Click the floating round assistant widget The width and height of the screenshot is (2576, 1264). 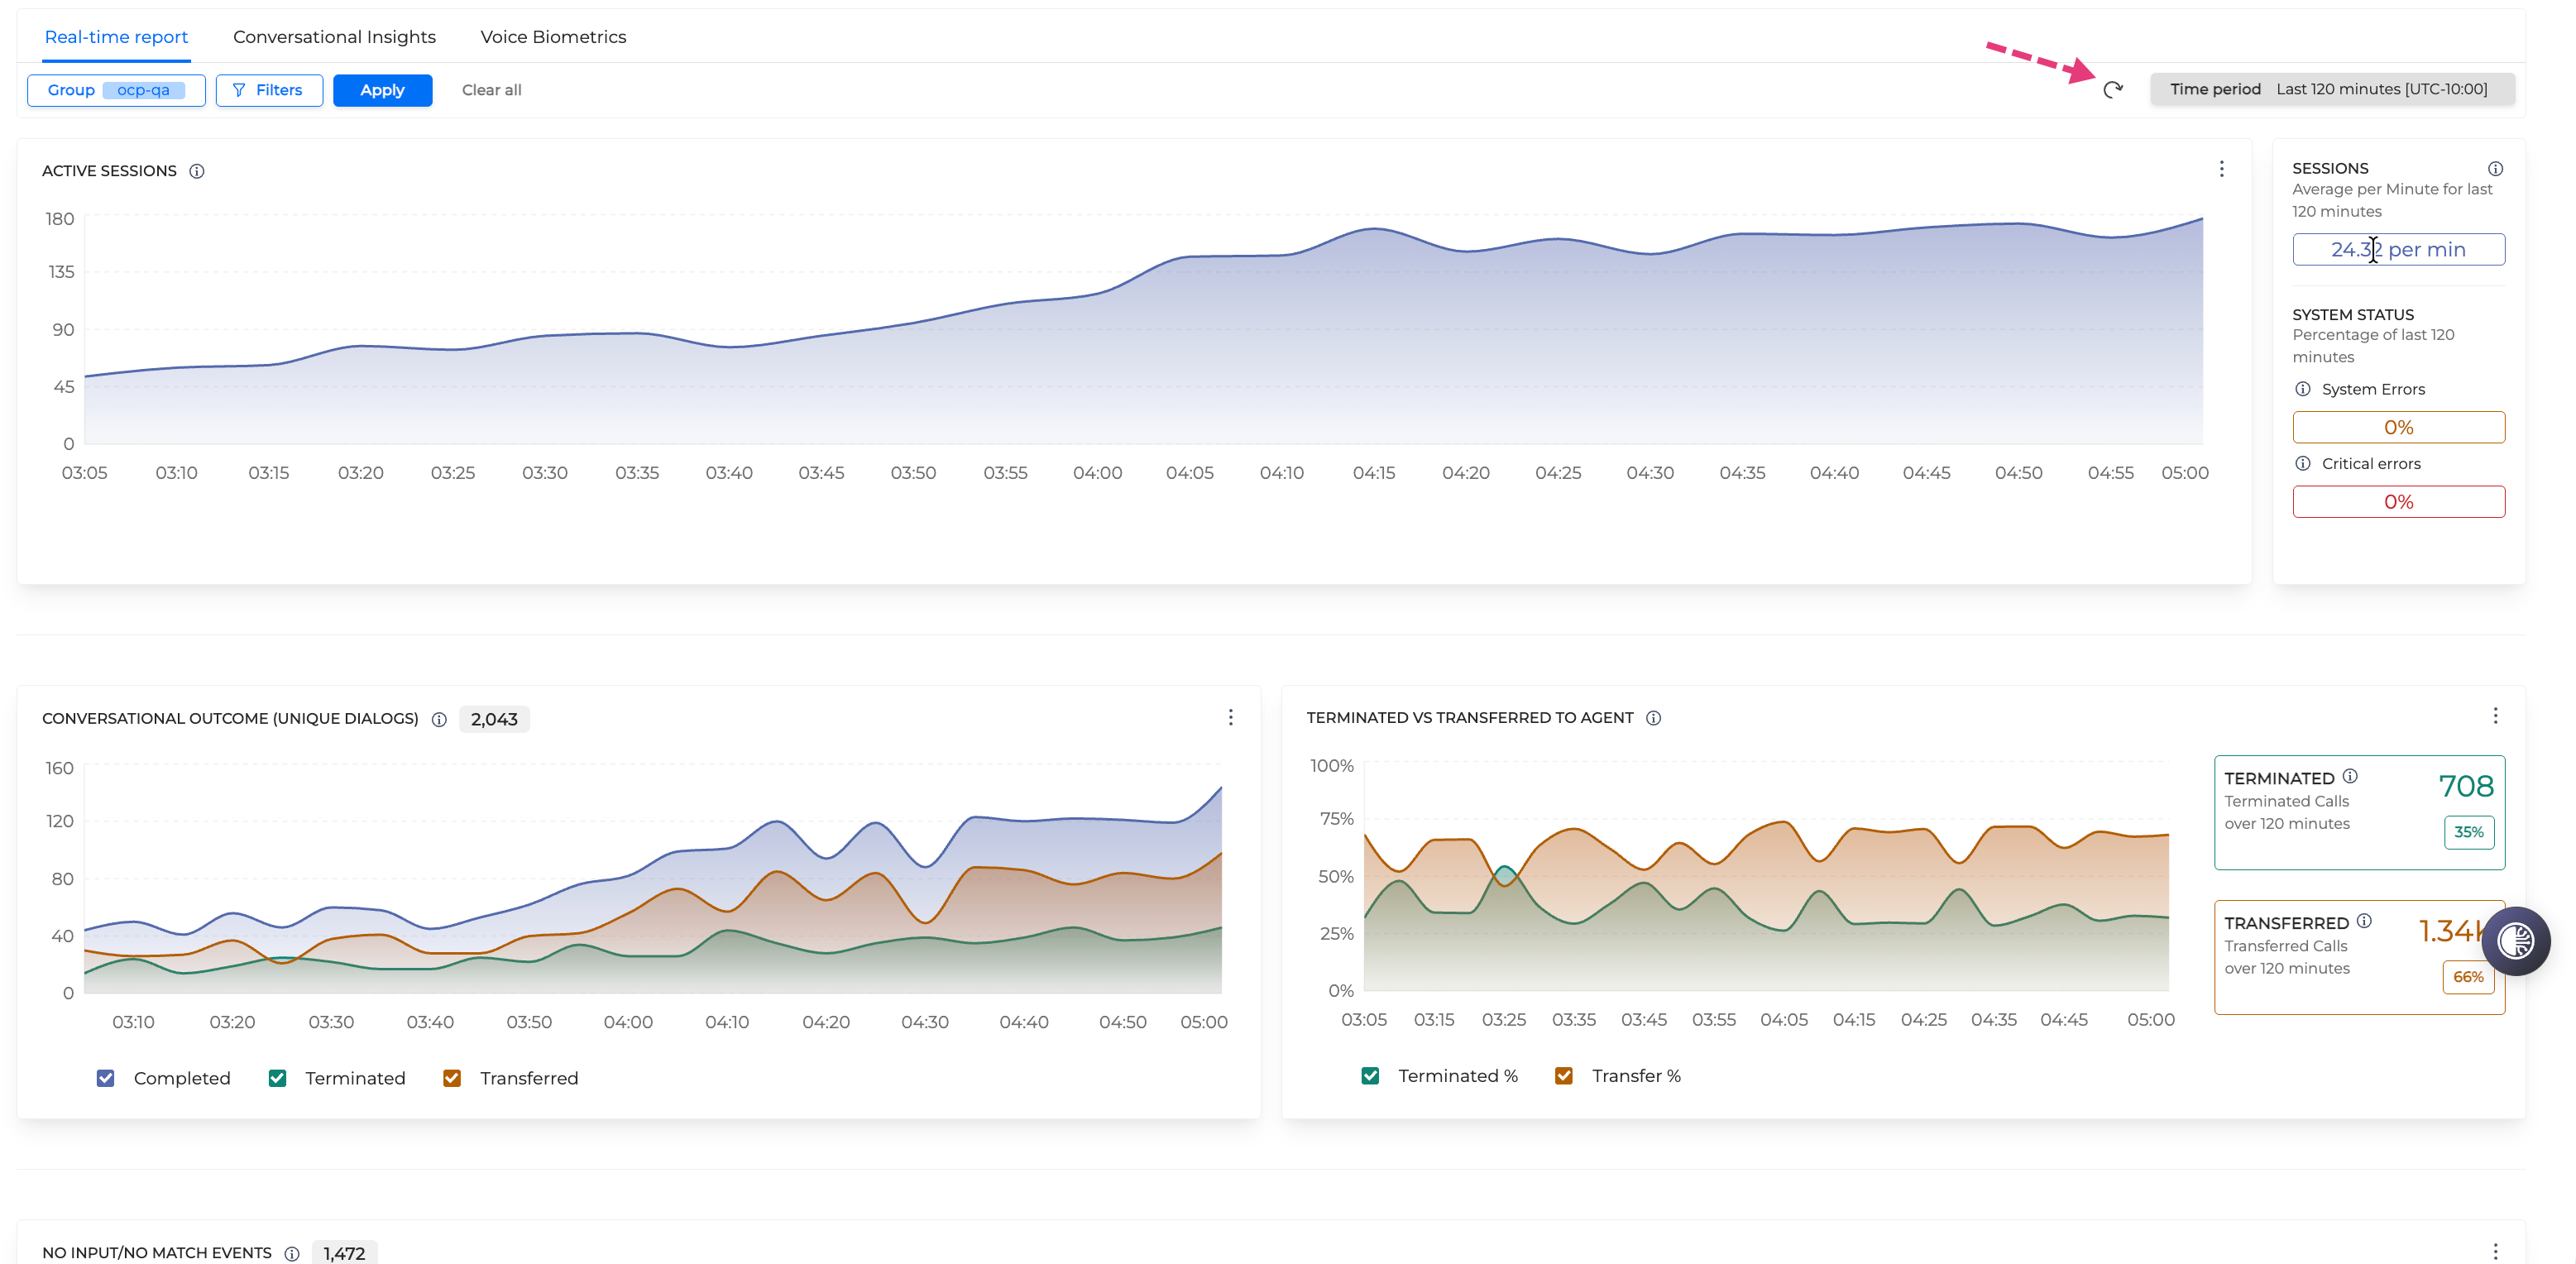(2515, 940)
